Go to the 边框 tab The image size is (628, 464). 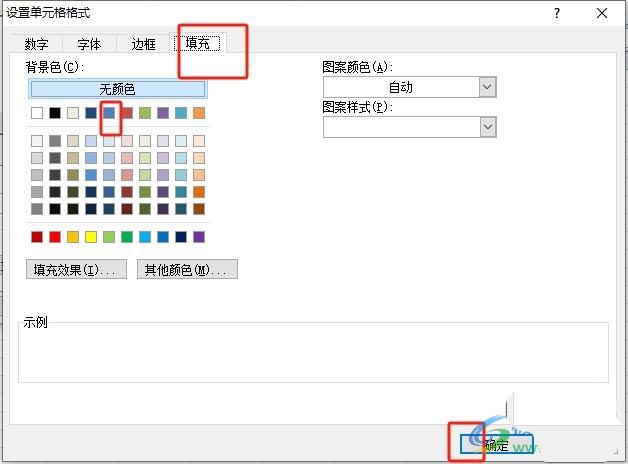[143, 44]
